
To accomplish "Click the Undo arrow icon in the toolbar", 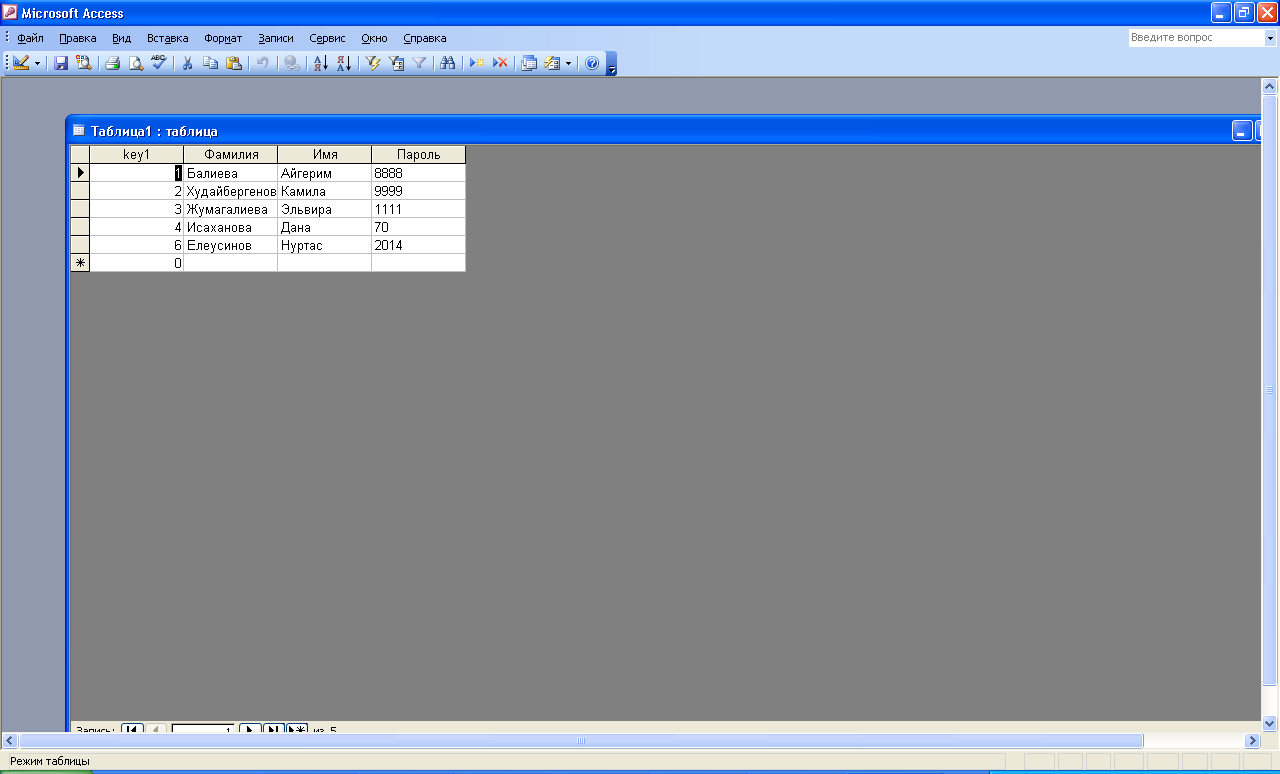I will tap(262, 63).
